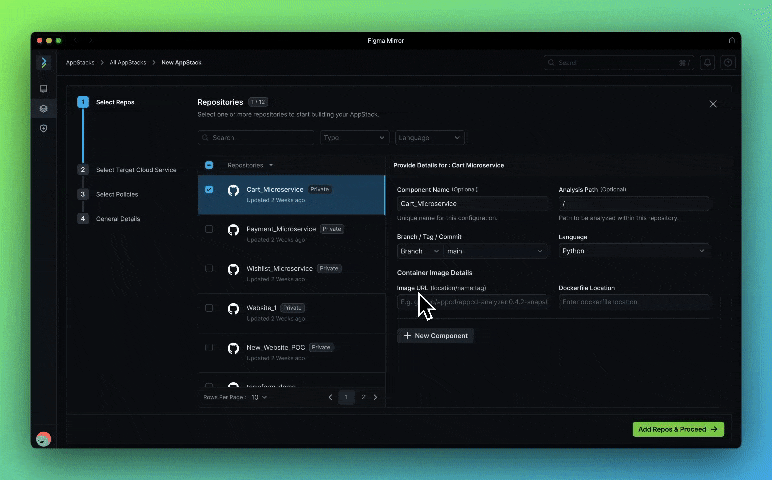This screenshot has height=480, width=772.
Task: Click the step 2 number badge
Action: (x=83, y=169)
